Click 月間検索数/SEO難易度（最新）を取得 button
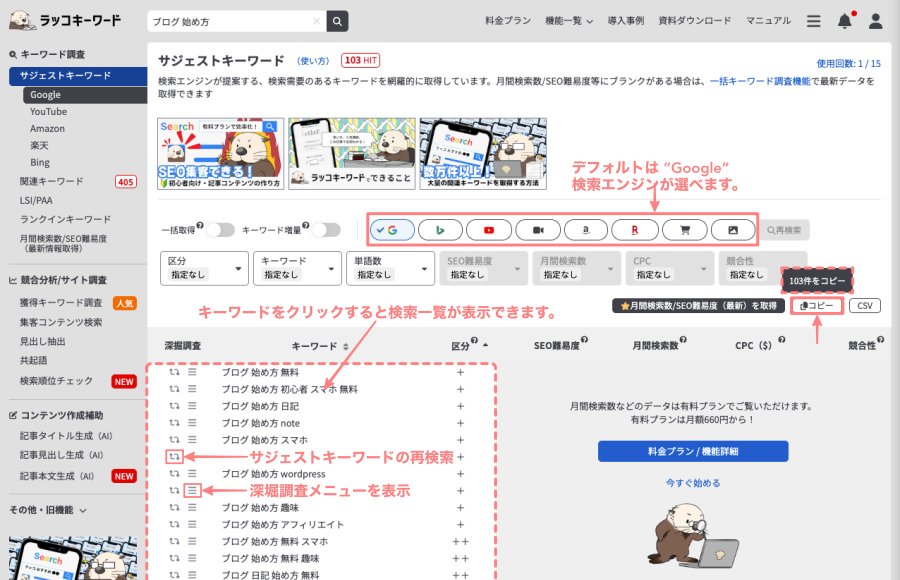 698,306
